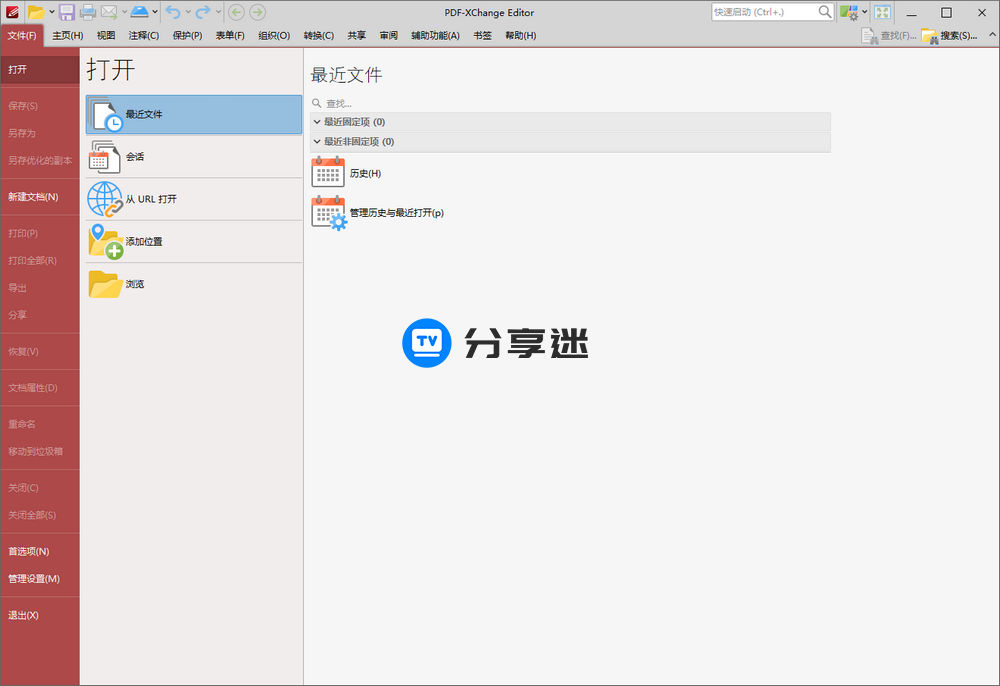Open the 浏览 (Browse) folder icon
This screenshot has height=686, width=1000.
click(x=107, y=283)
